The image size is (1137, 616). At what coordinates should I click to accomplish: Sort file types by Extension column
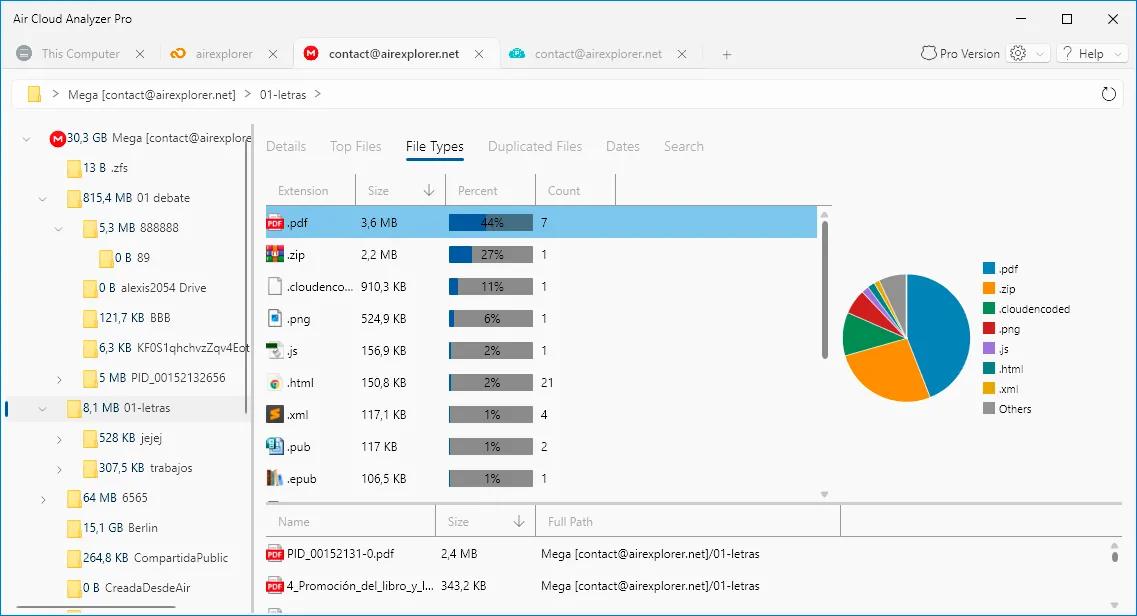pyautogui.click(x=310, y=191)
